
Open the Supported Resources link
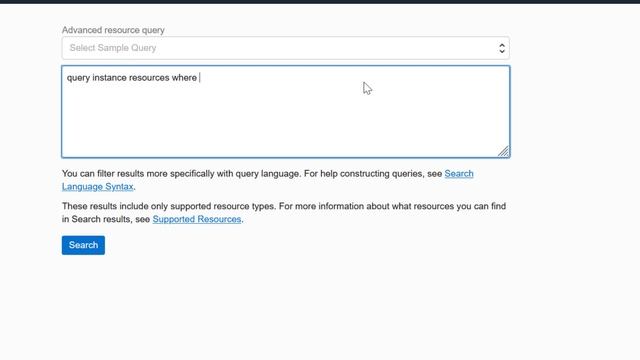(197, 219)
